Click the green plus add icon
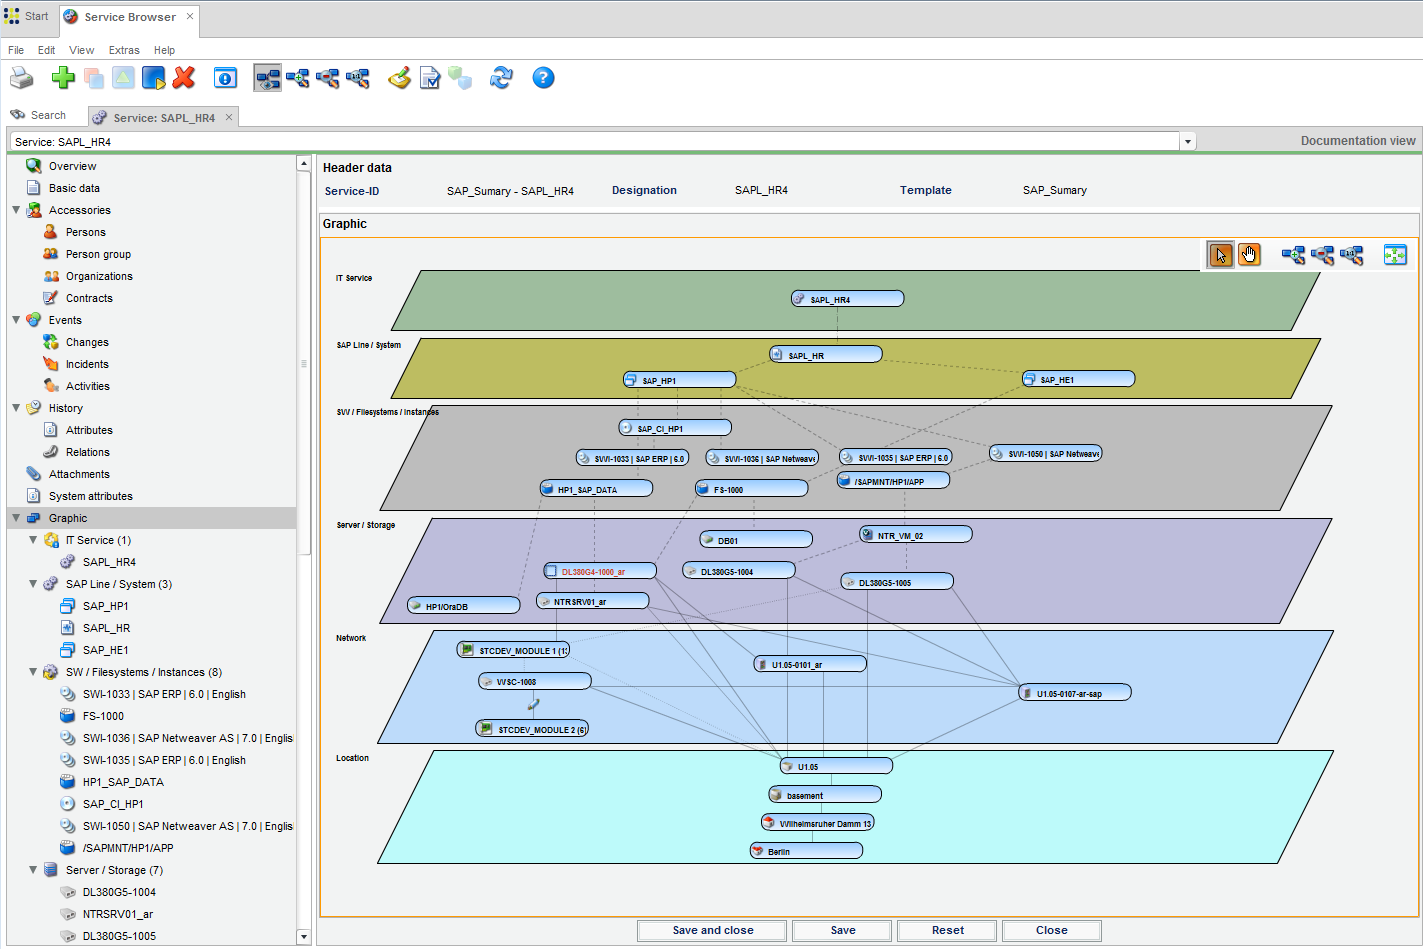Image resolution: width=1423 pixels, height=949 pixels. click(63, 78)
